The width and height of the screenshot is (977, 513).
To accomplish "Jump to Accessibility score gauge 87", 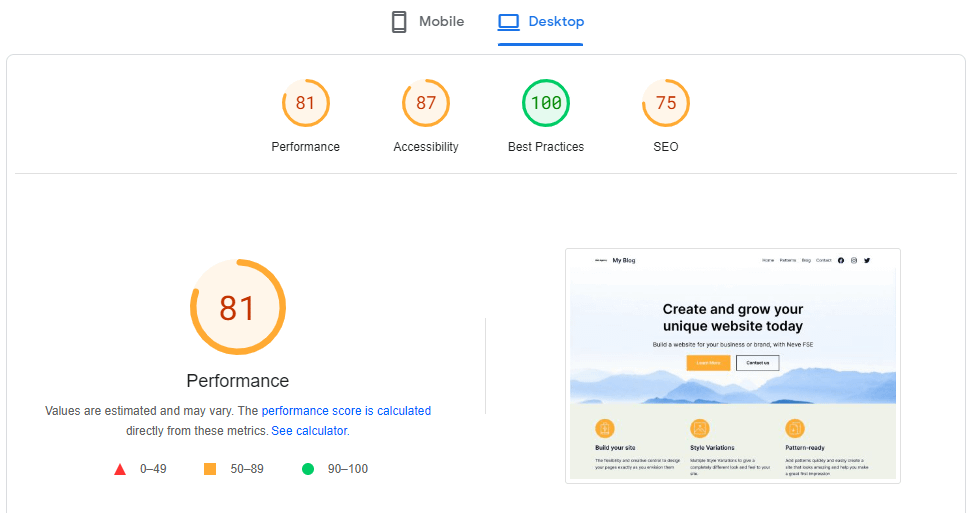I will [426, 103].
